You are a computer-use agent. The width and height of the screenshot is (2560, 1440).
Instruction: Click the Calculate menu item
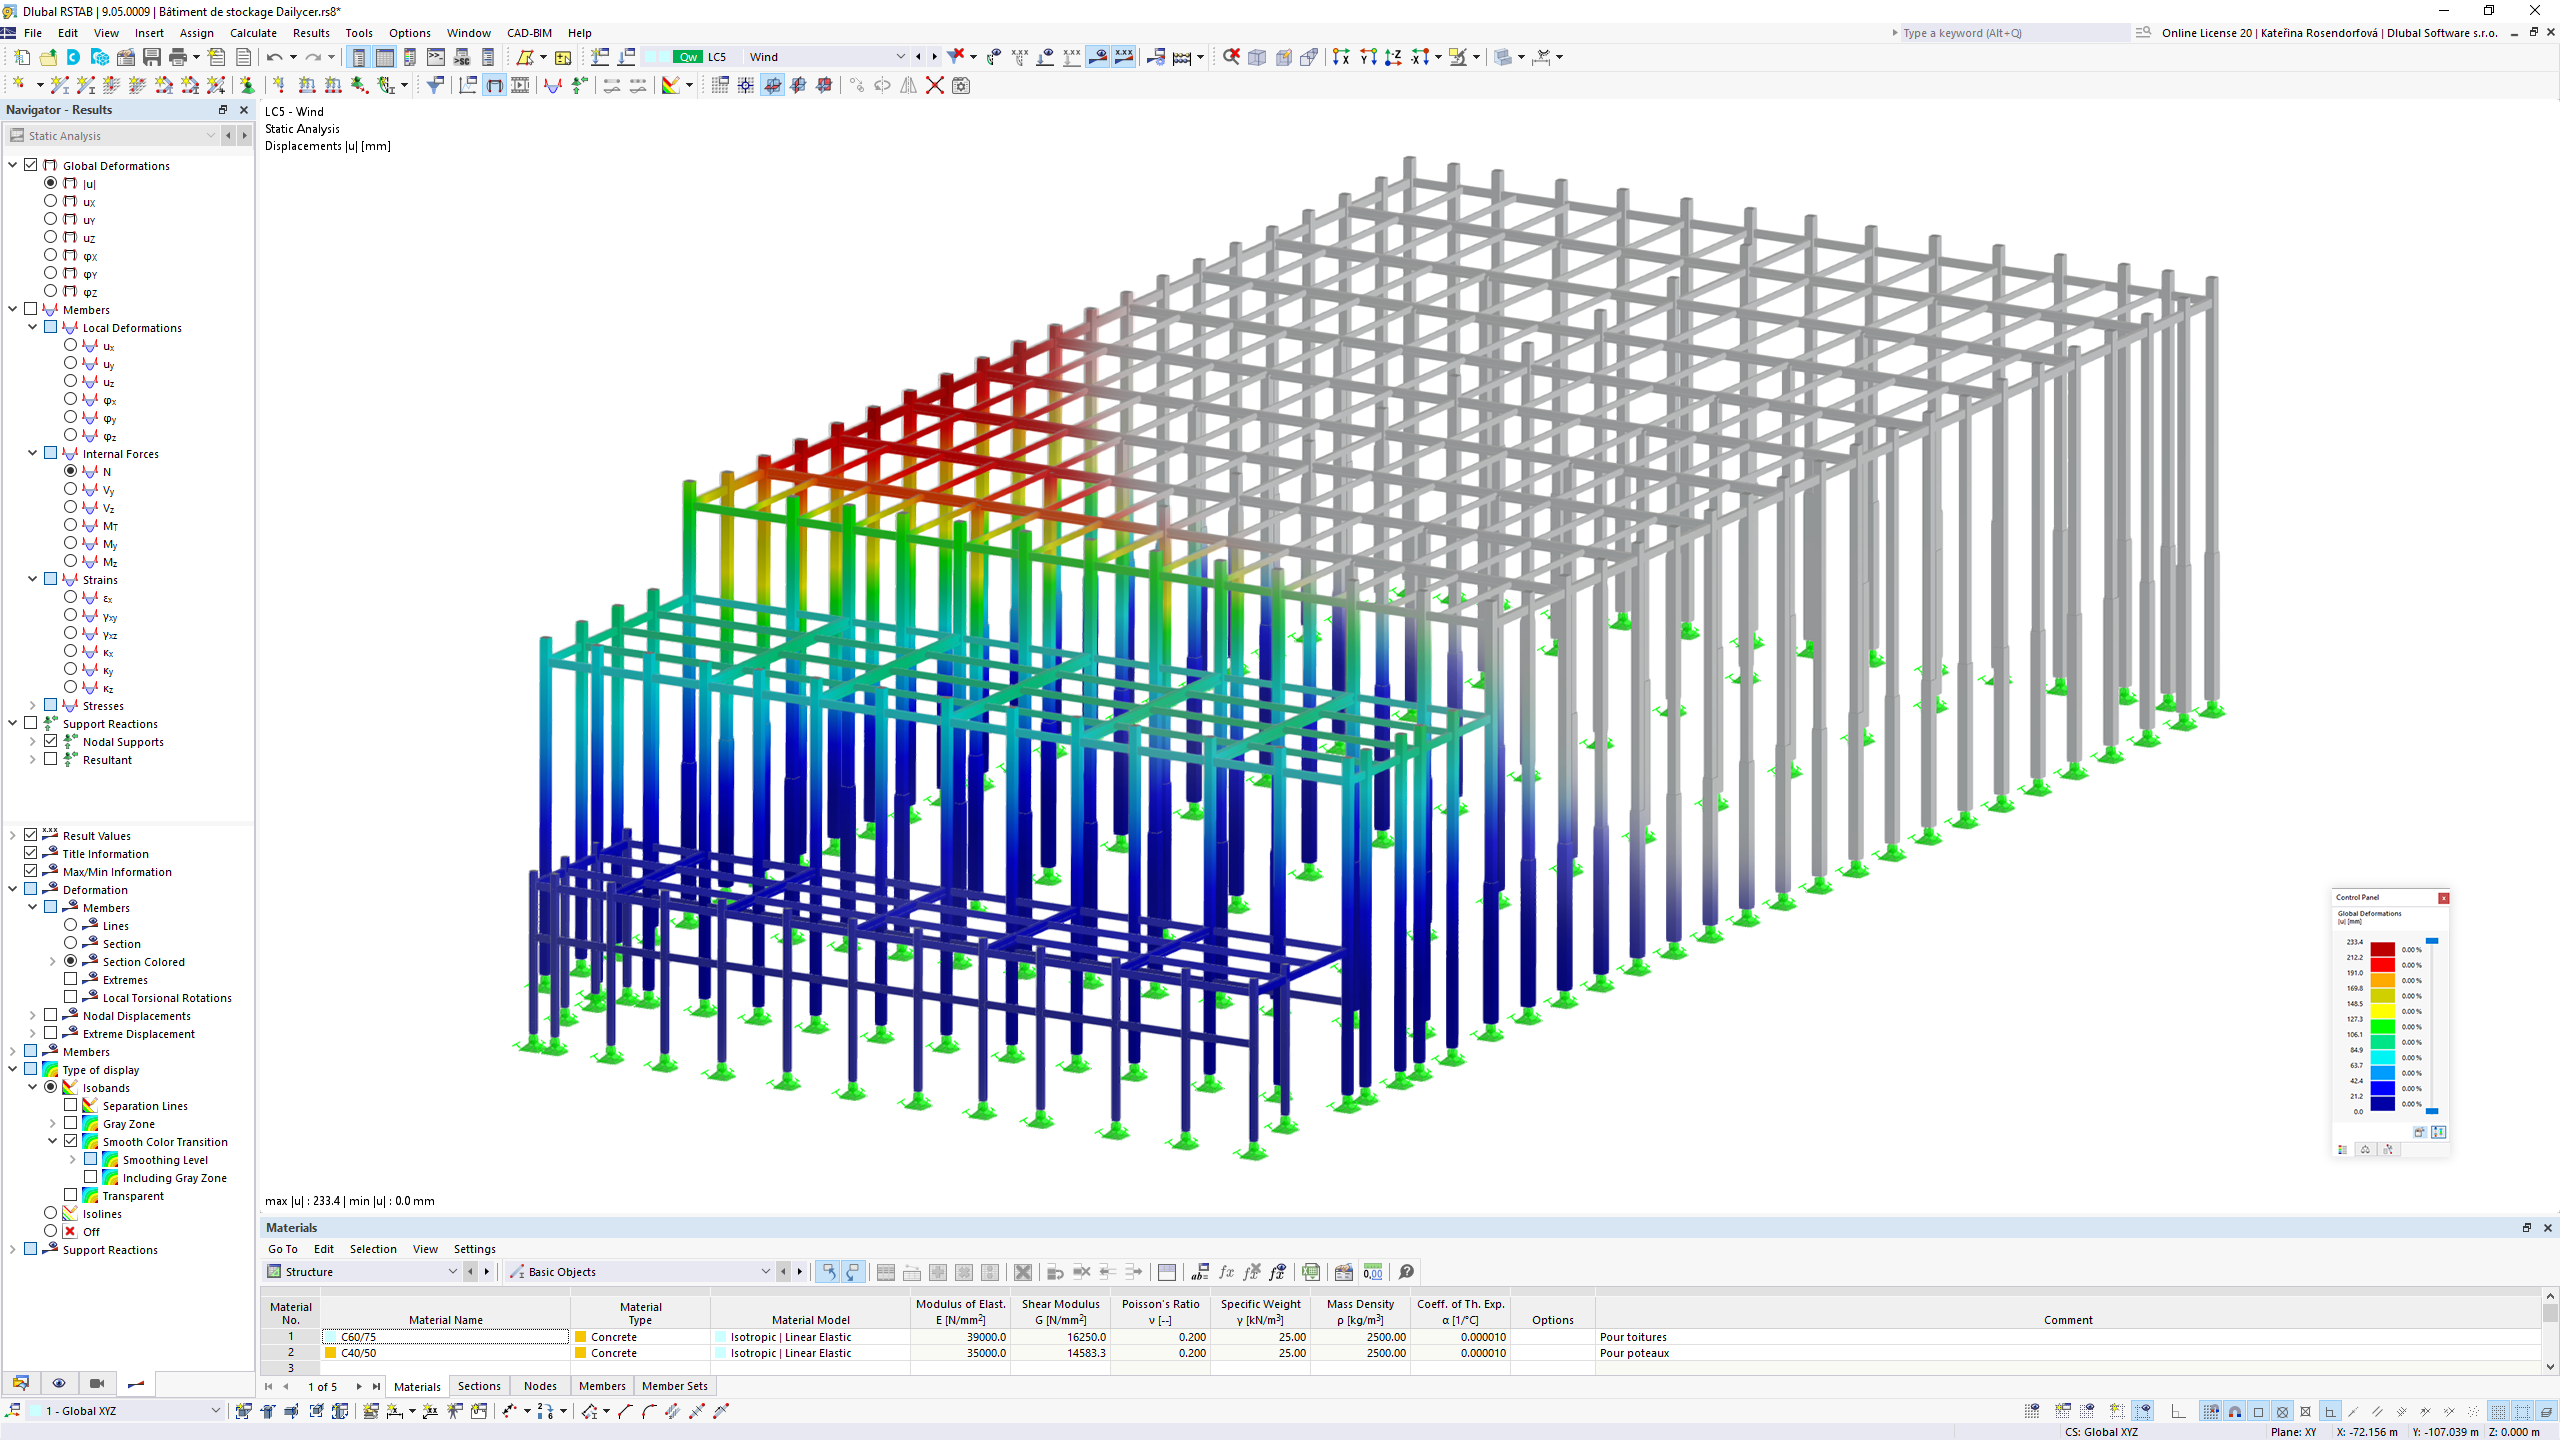coord(251,32)
